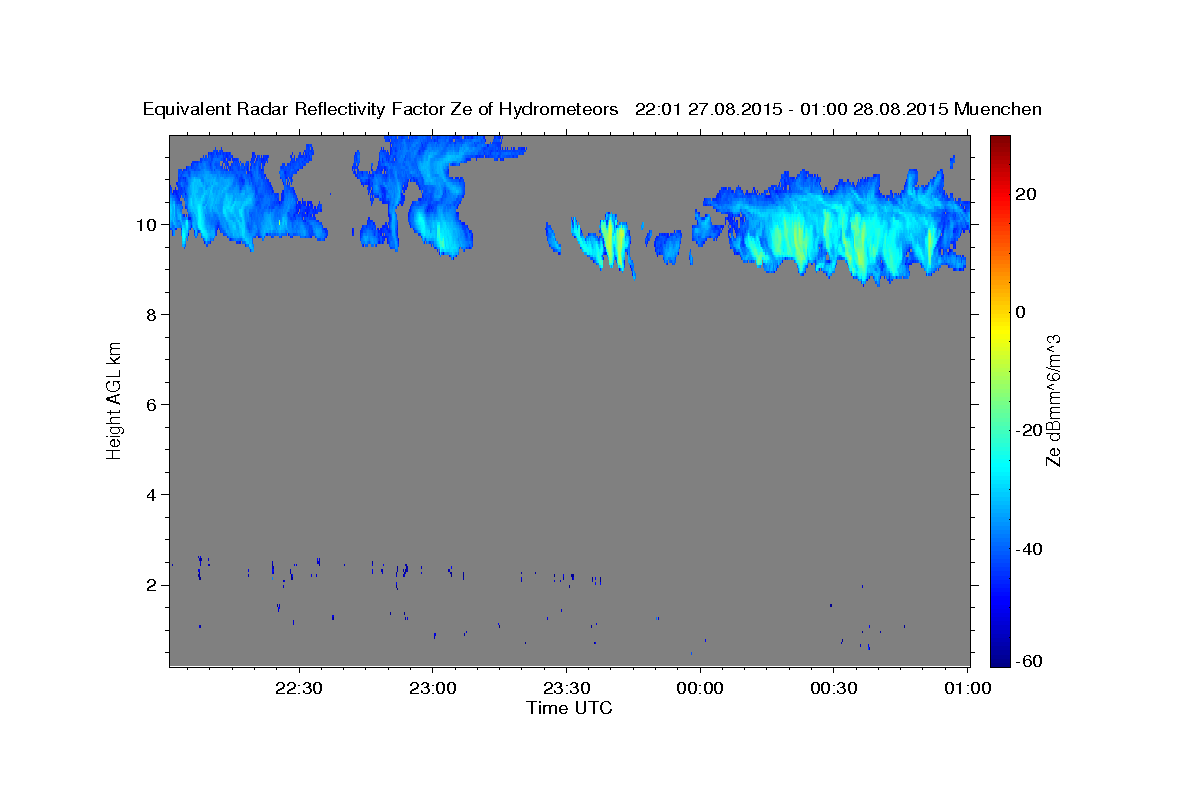Viewport: 1200px width, 800px height.
Task: Click the height axis label '10'
Action: [146, 225]
